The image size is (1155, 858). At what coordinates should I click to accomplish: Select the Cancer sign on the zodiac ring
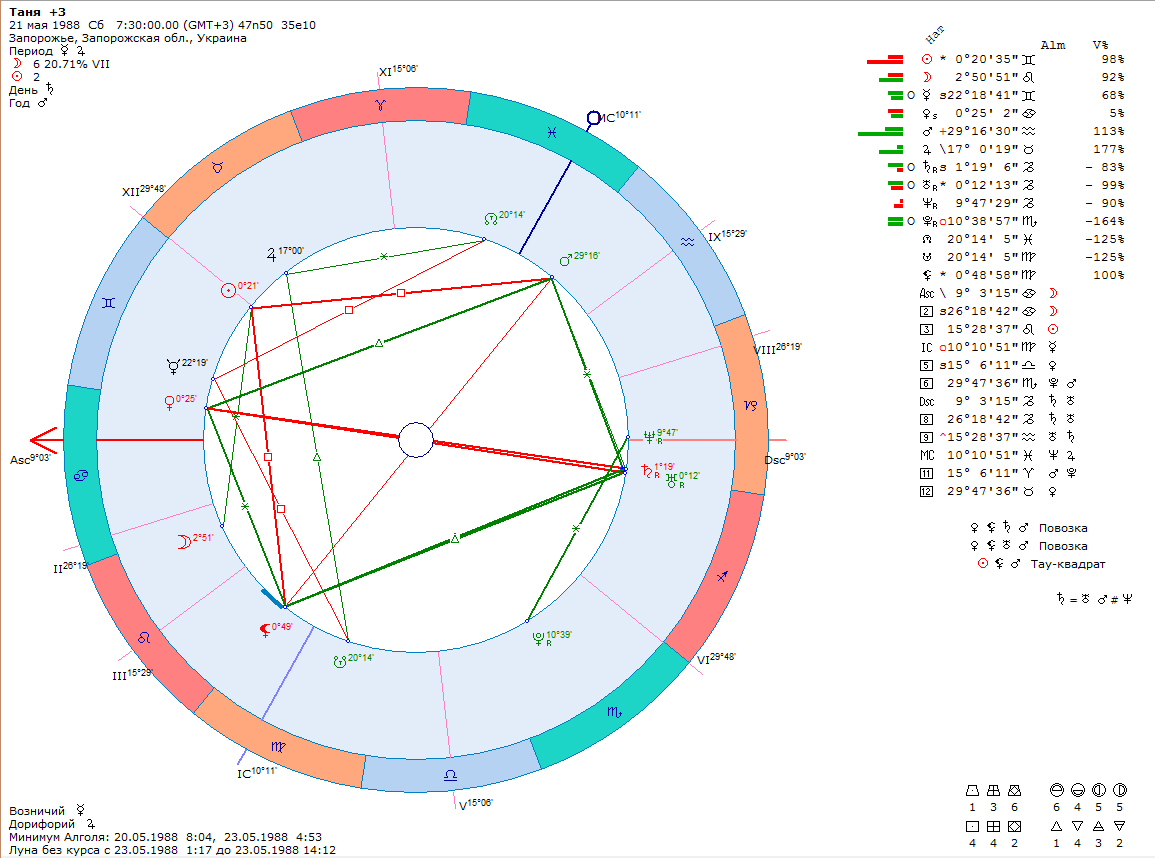(x=81, y=476)
